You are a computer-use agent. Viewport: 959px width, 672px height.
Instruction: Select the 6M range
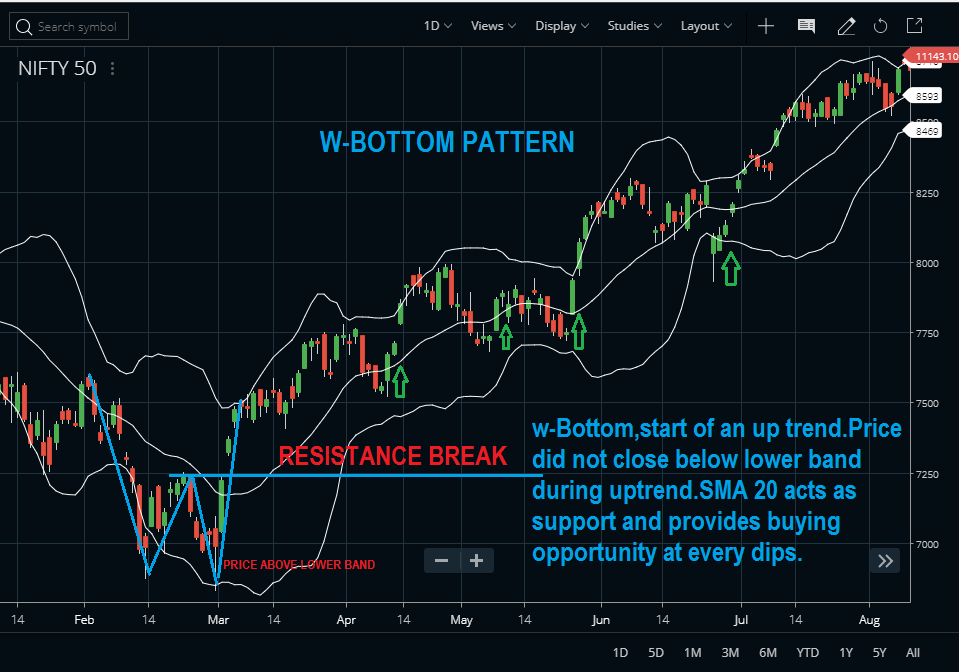click(768, 652)
